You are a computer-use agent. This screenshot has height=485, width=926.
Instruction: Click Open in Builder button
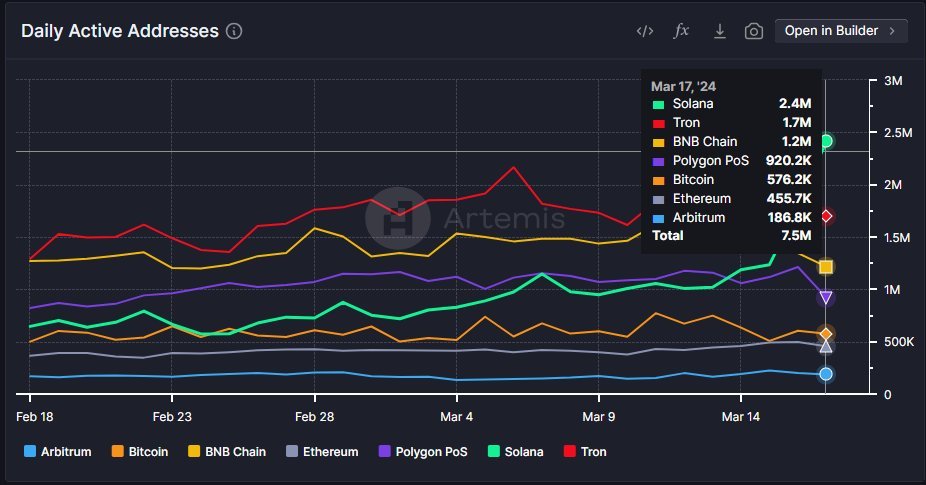pos(841,31)
